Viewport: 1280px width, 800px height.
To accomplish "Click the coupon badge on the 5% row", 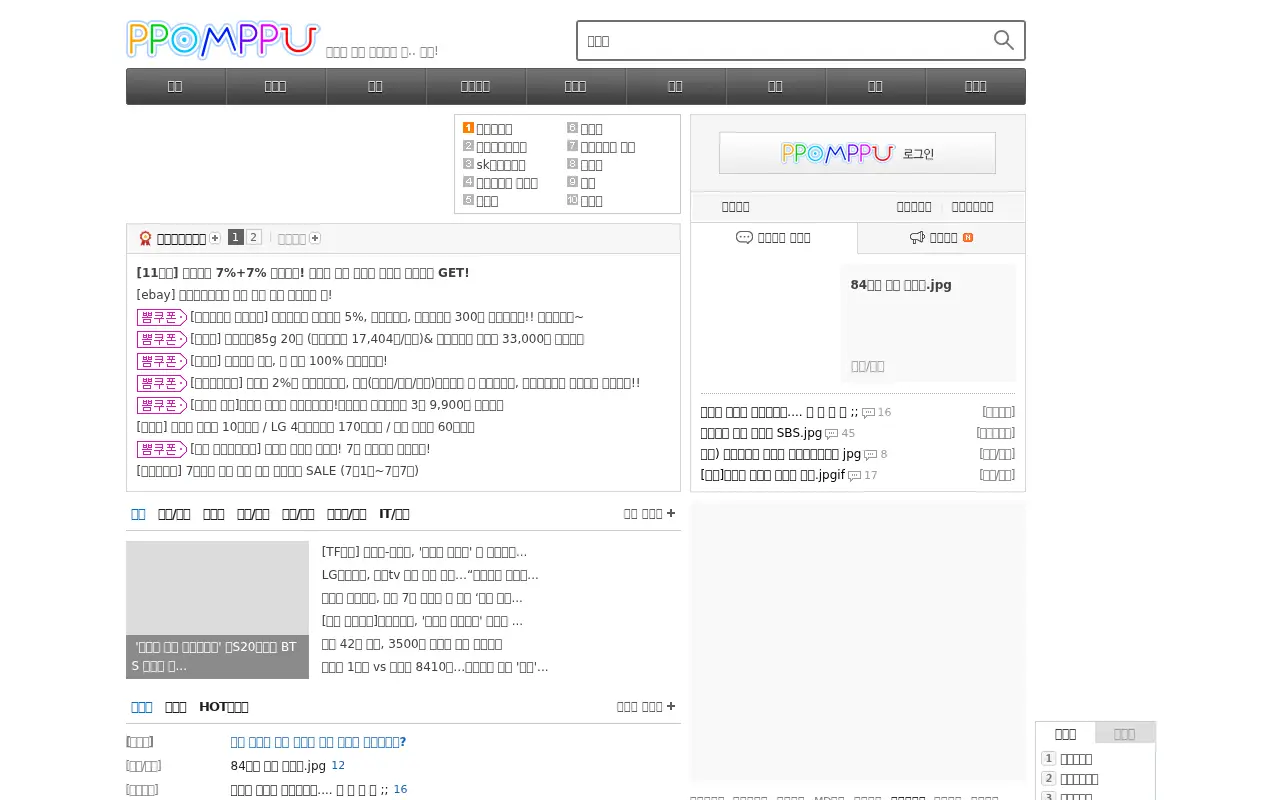I will tap(162, 317).
